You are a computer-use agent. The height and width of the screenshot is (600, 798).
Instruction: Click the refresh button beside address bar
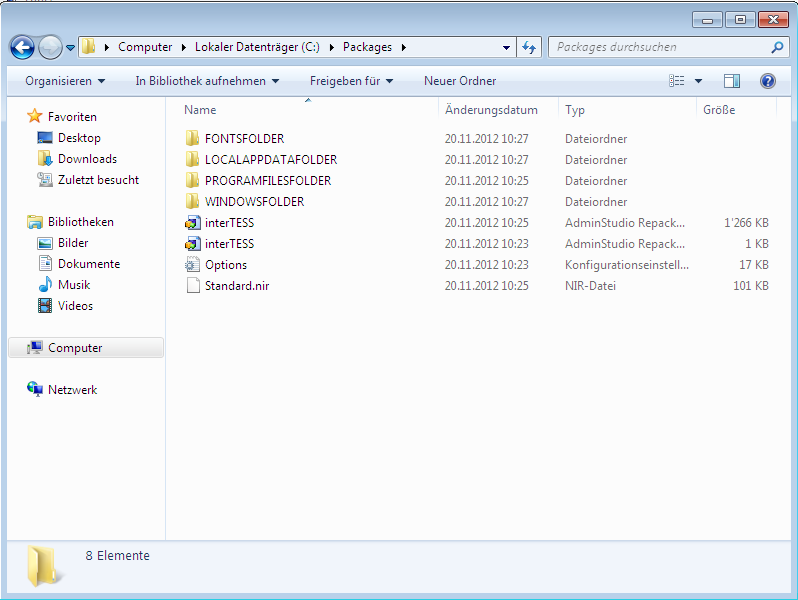click(530, 47)
